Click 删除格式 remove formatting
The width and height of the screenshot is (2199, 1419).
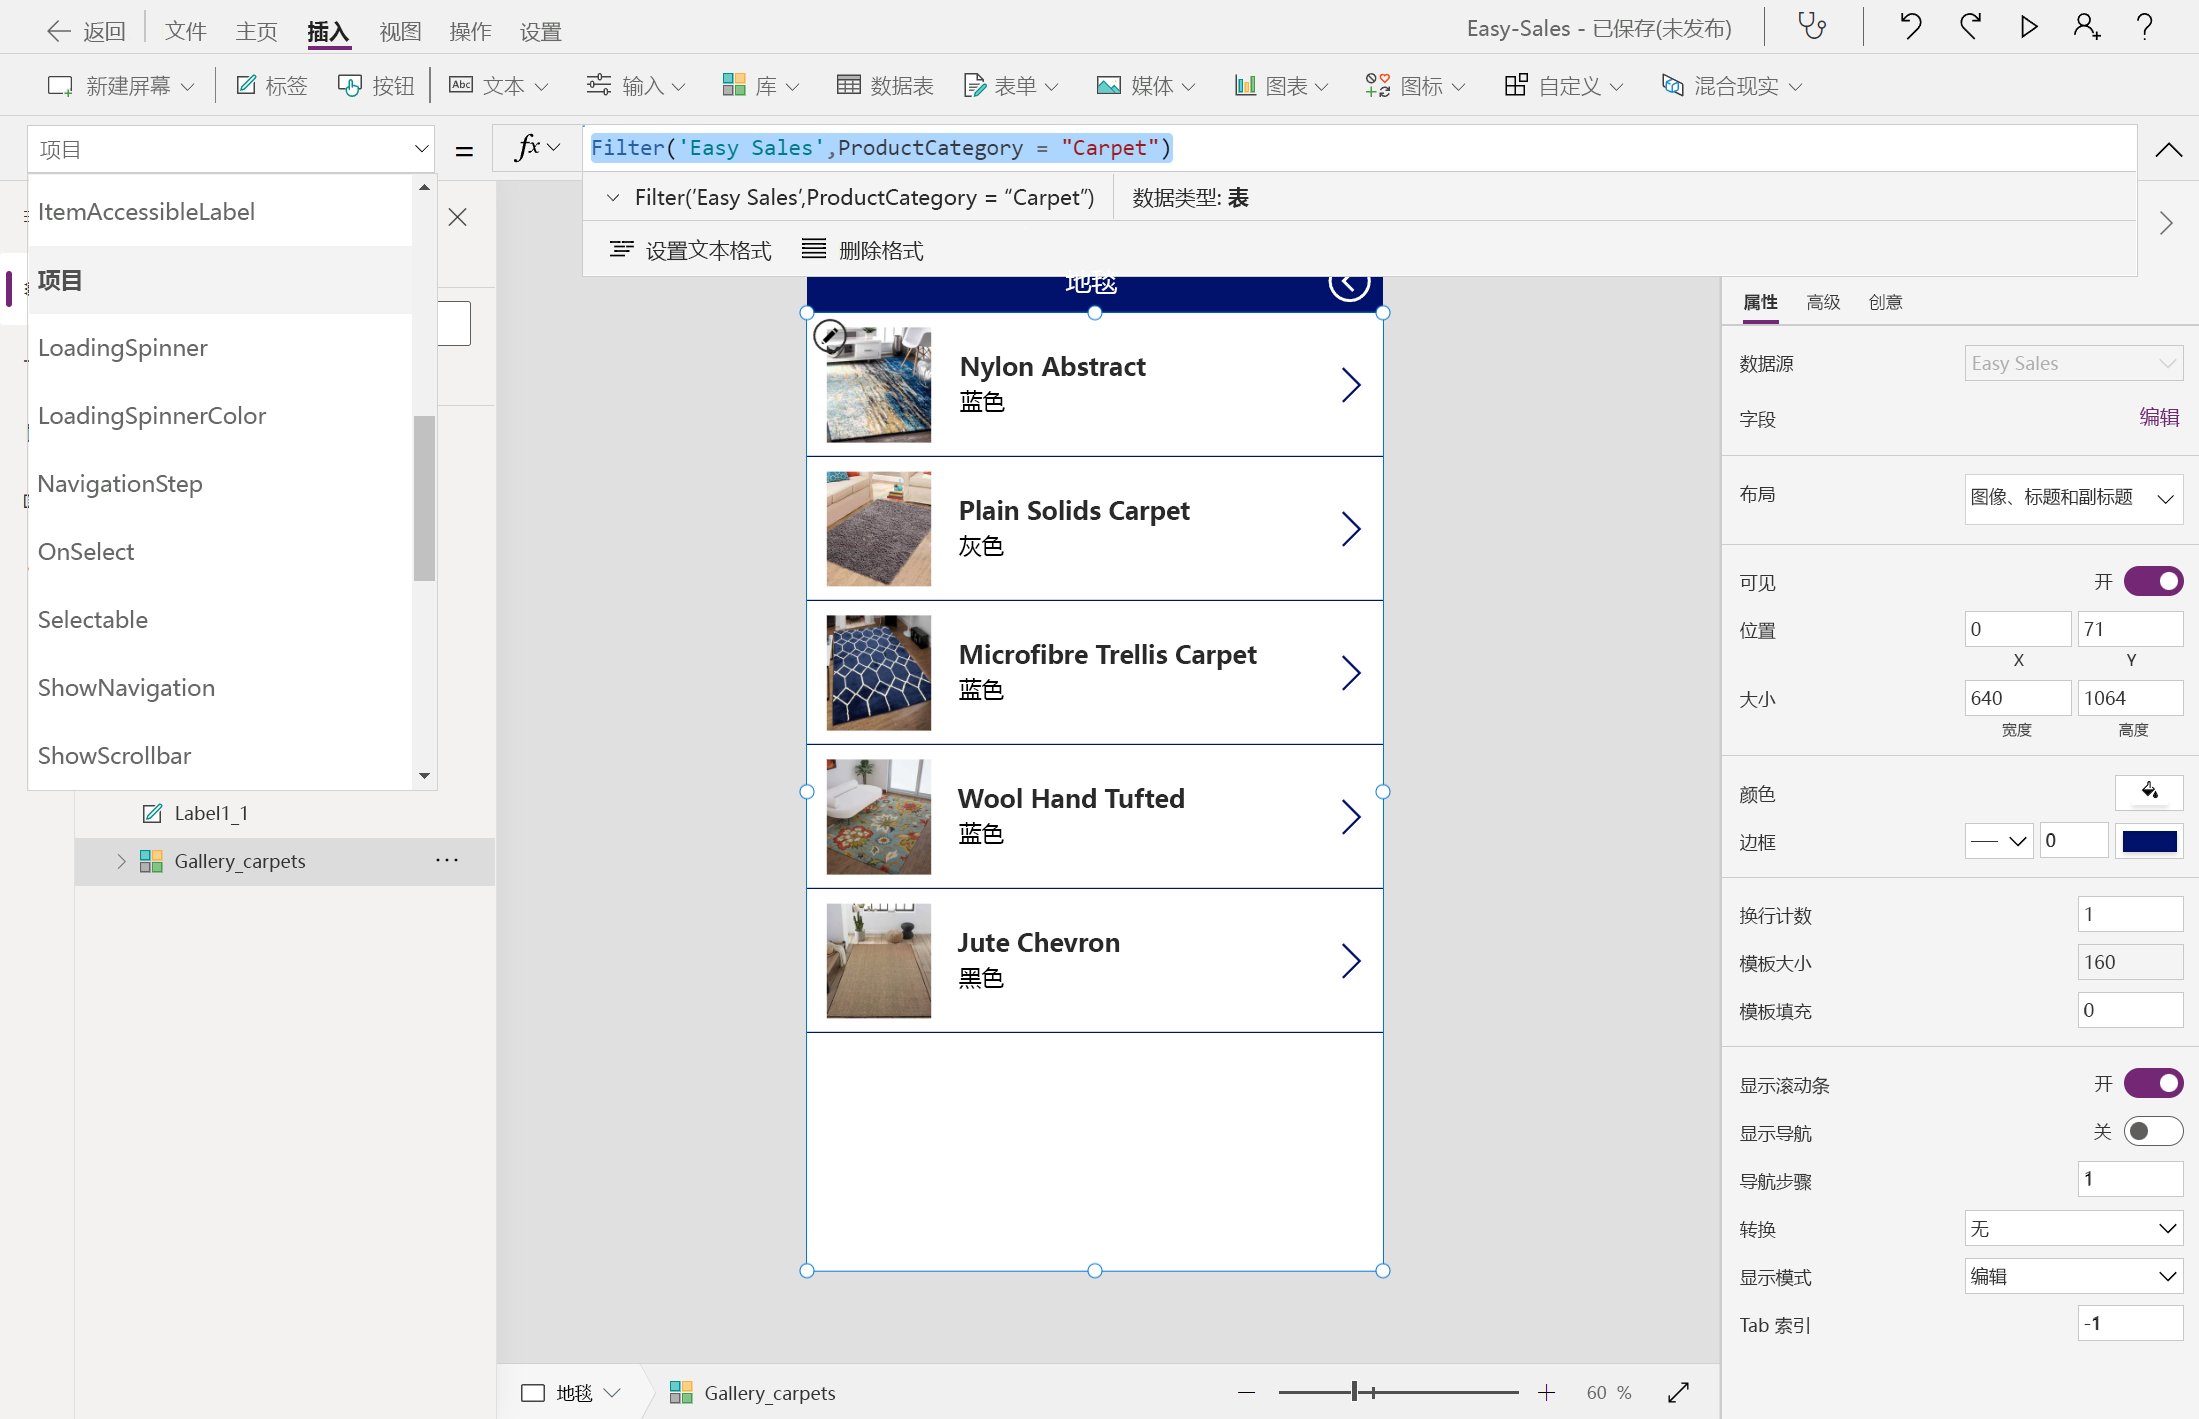(x=863, y=250)
